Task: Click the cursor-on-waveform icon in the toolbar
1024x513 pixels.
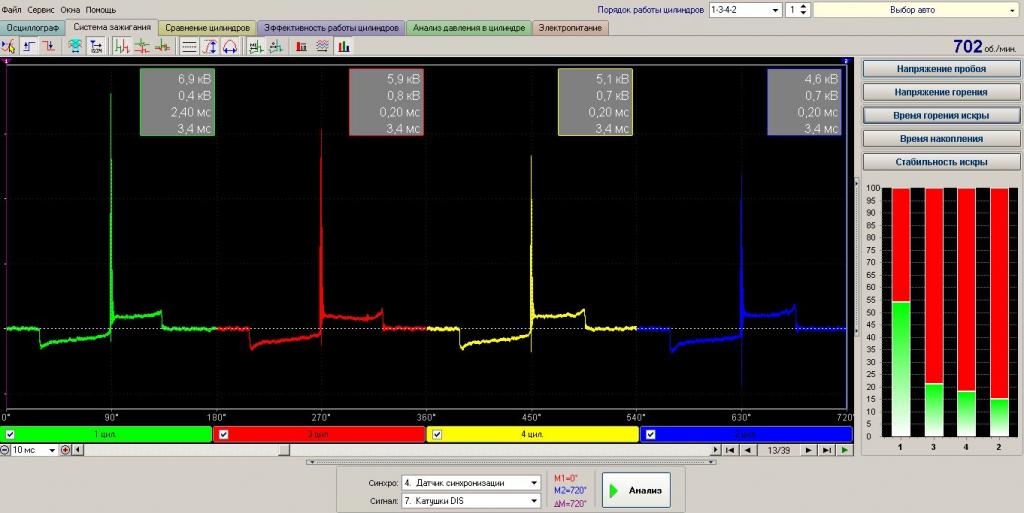Action: tap(8, 46)
